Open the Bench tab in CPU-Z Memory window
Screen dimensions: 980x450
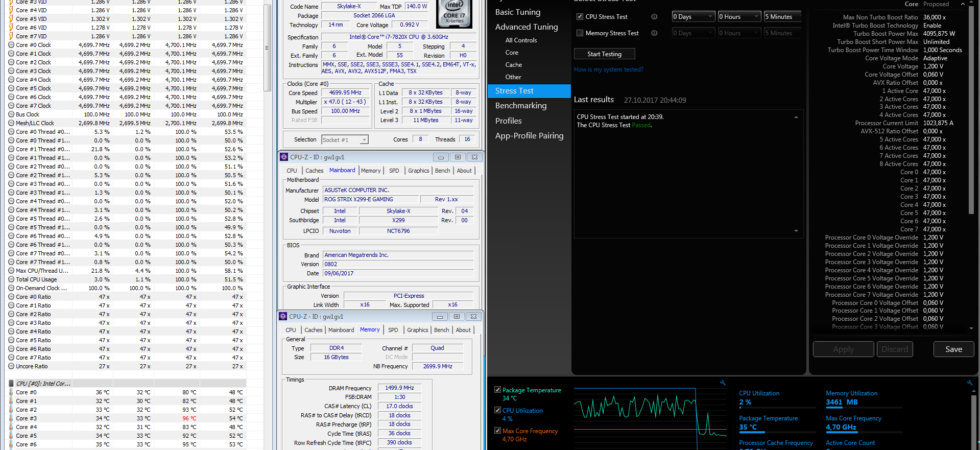pyautogui.click(x=441, y=330)
